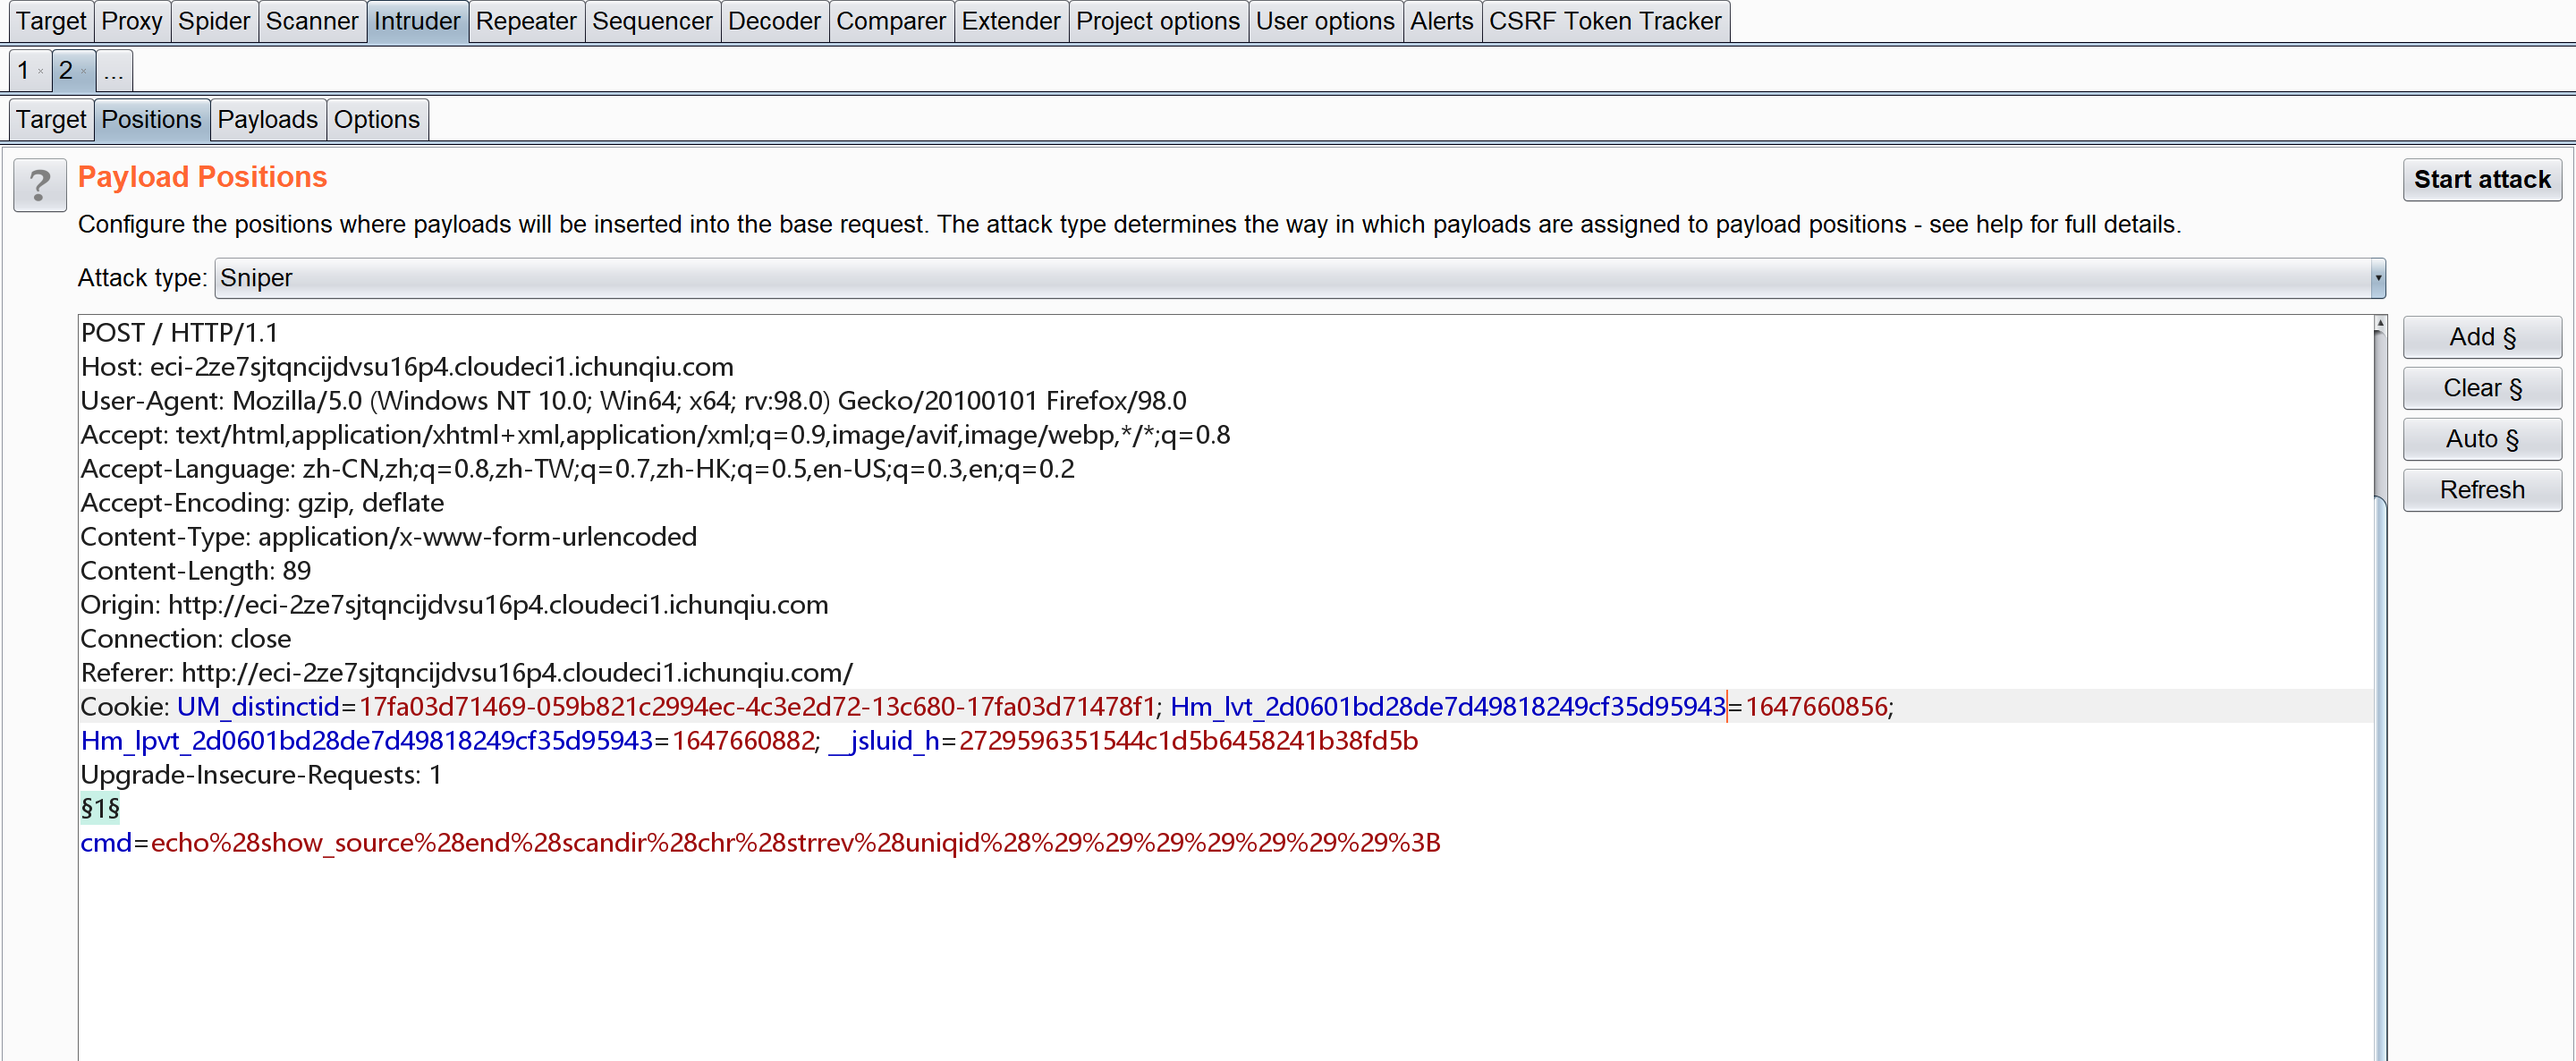Switch to the Payloads sub-tab
2576x1061 pixels.
click(267, 120)
